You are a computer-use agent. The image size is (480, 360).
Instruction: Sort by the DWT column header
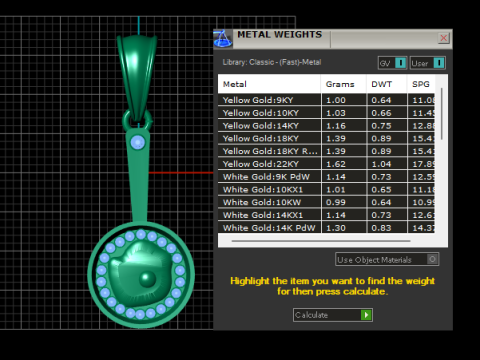tap(387, 84)
